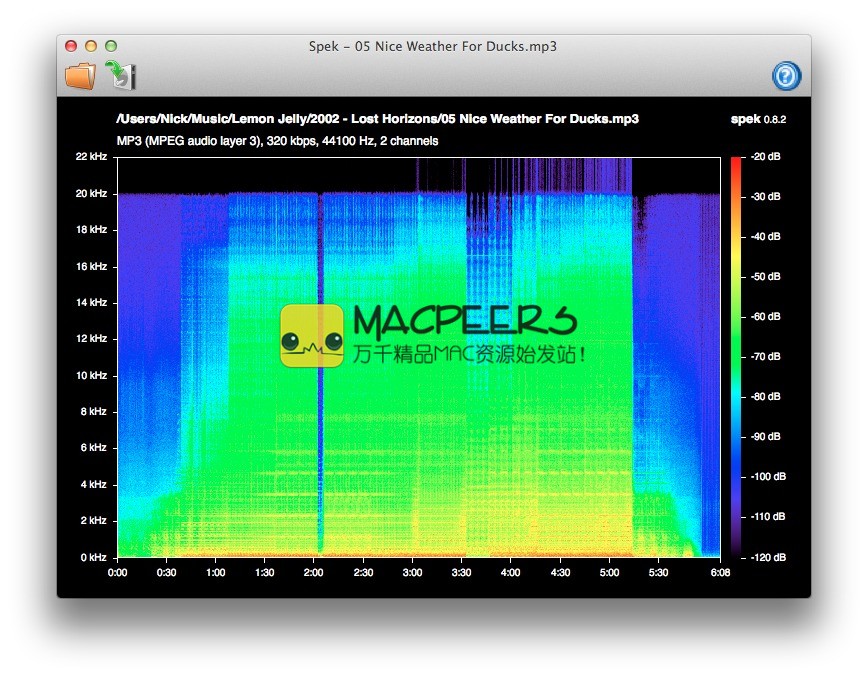
Task: Click the 10 kHz frequency axis label
Action: pyautogui.click(x=91, y=375)
